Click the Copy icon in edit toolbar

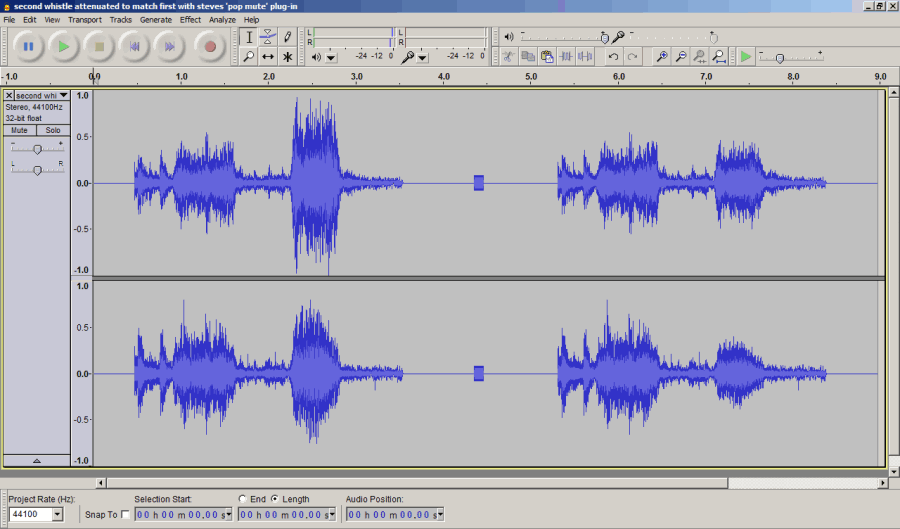click(x=527, y=56)
